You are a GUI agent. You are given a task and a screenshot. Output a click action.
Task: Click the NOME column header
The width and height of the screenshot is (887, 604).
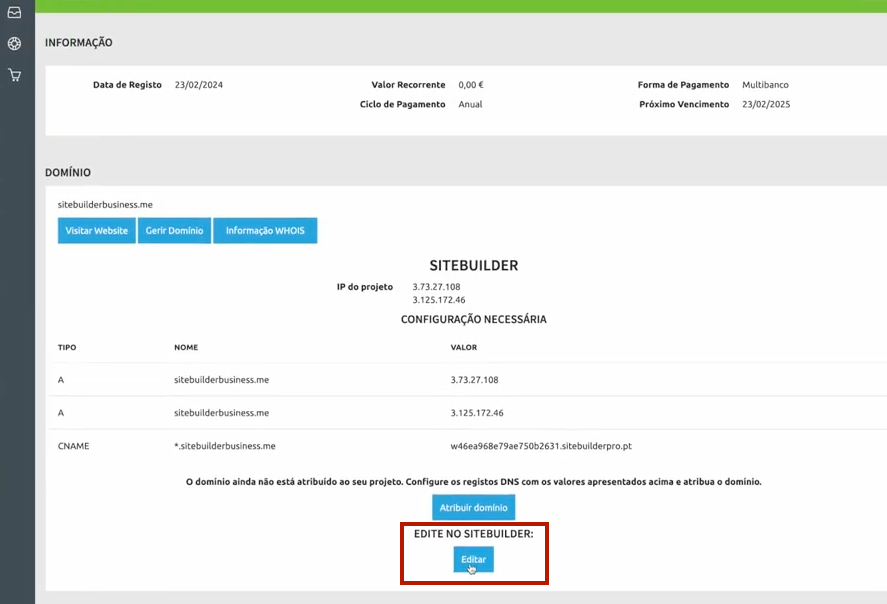tap(186, 348)
